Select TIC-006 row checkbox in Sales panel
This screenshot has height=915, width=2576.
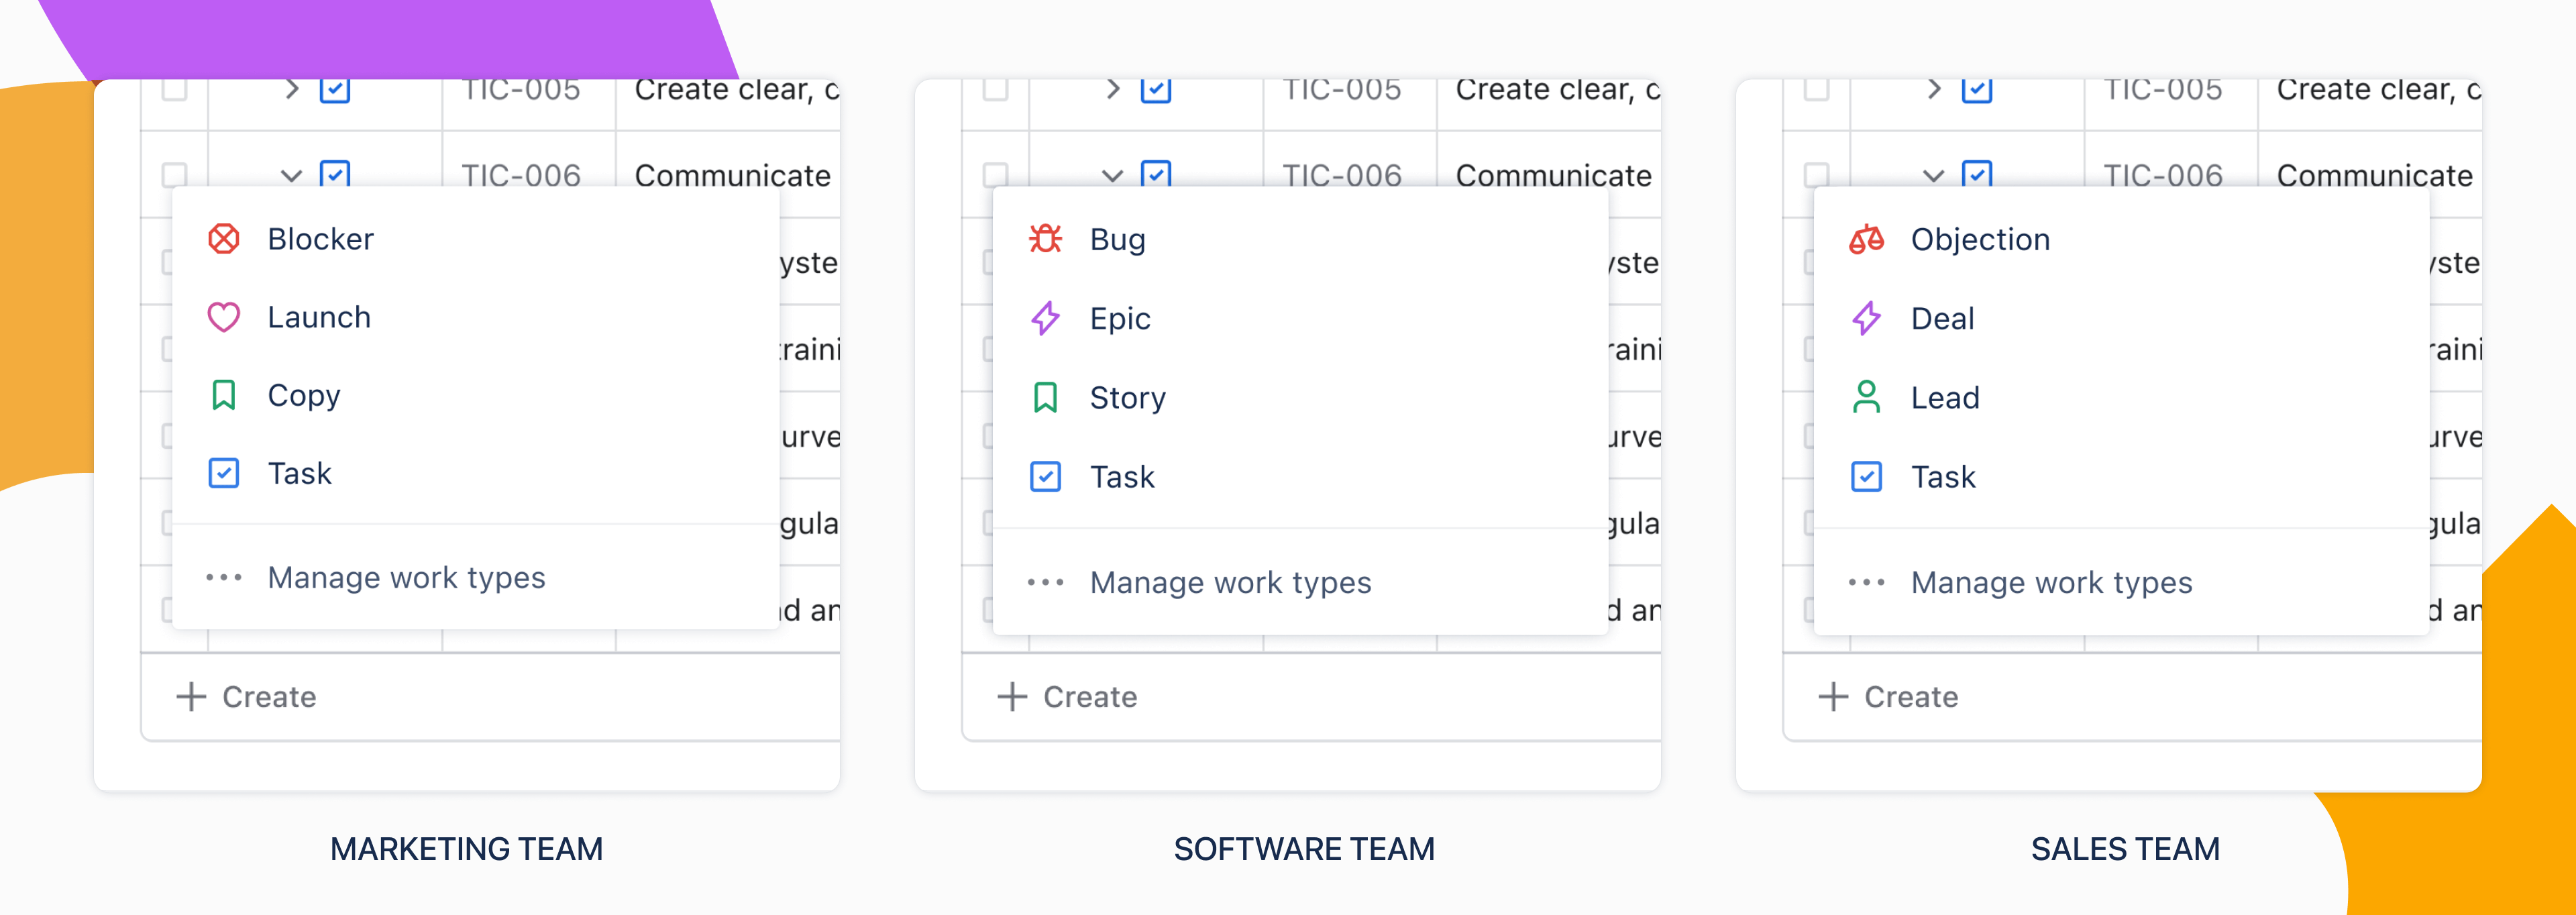pos(1817,174)
